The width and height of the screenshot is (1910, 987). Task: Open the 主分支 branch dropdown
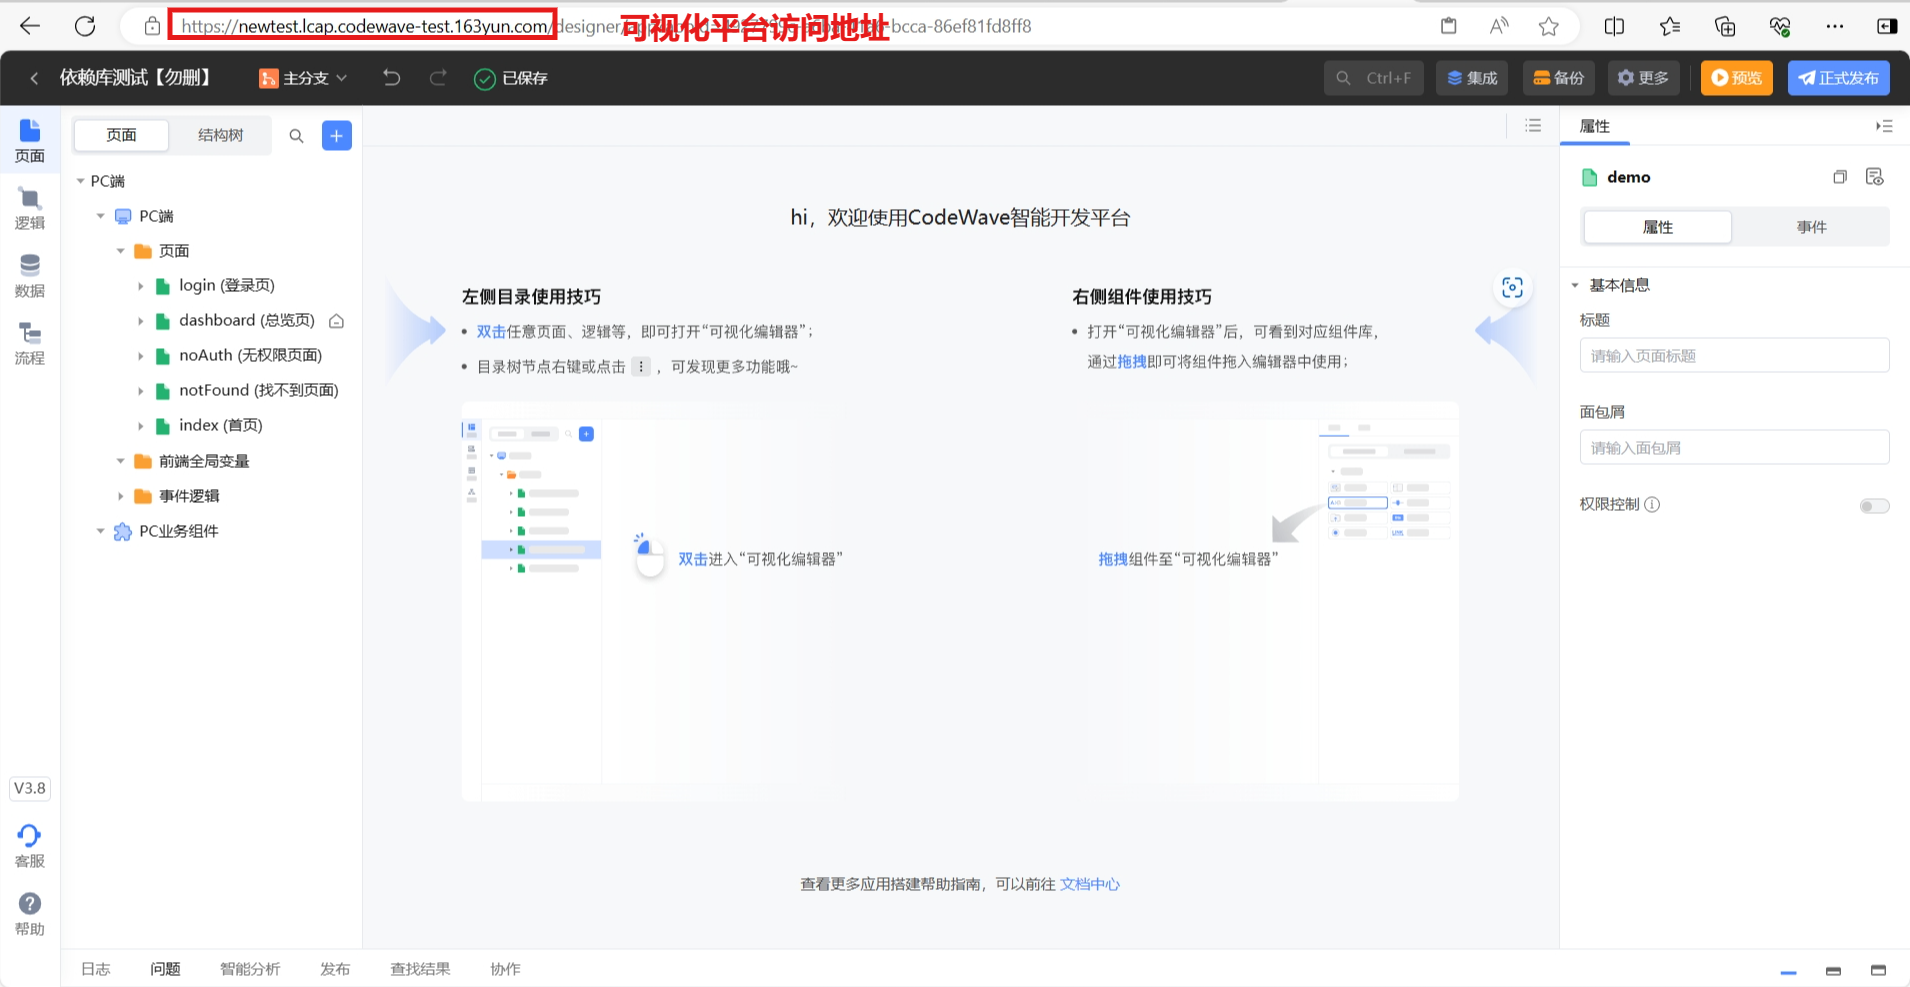click(303, 78)
